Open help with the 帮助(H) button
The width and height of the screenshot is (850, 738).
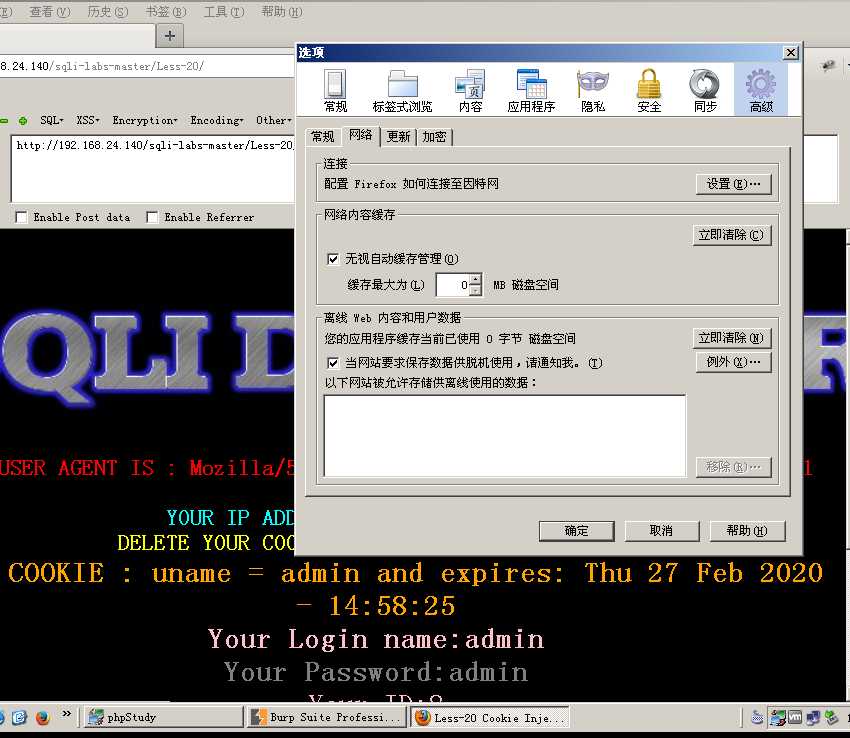[x=747, y=531]
